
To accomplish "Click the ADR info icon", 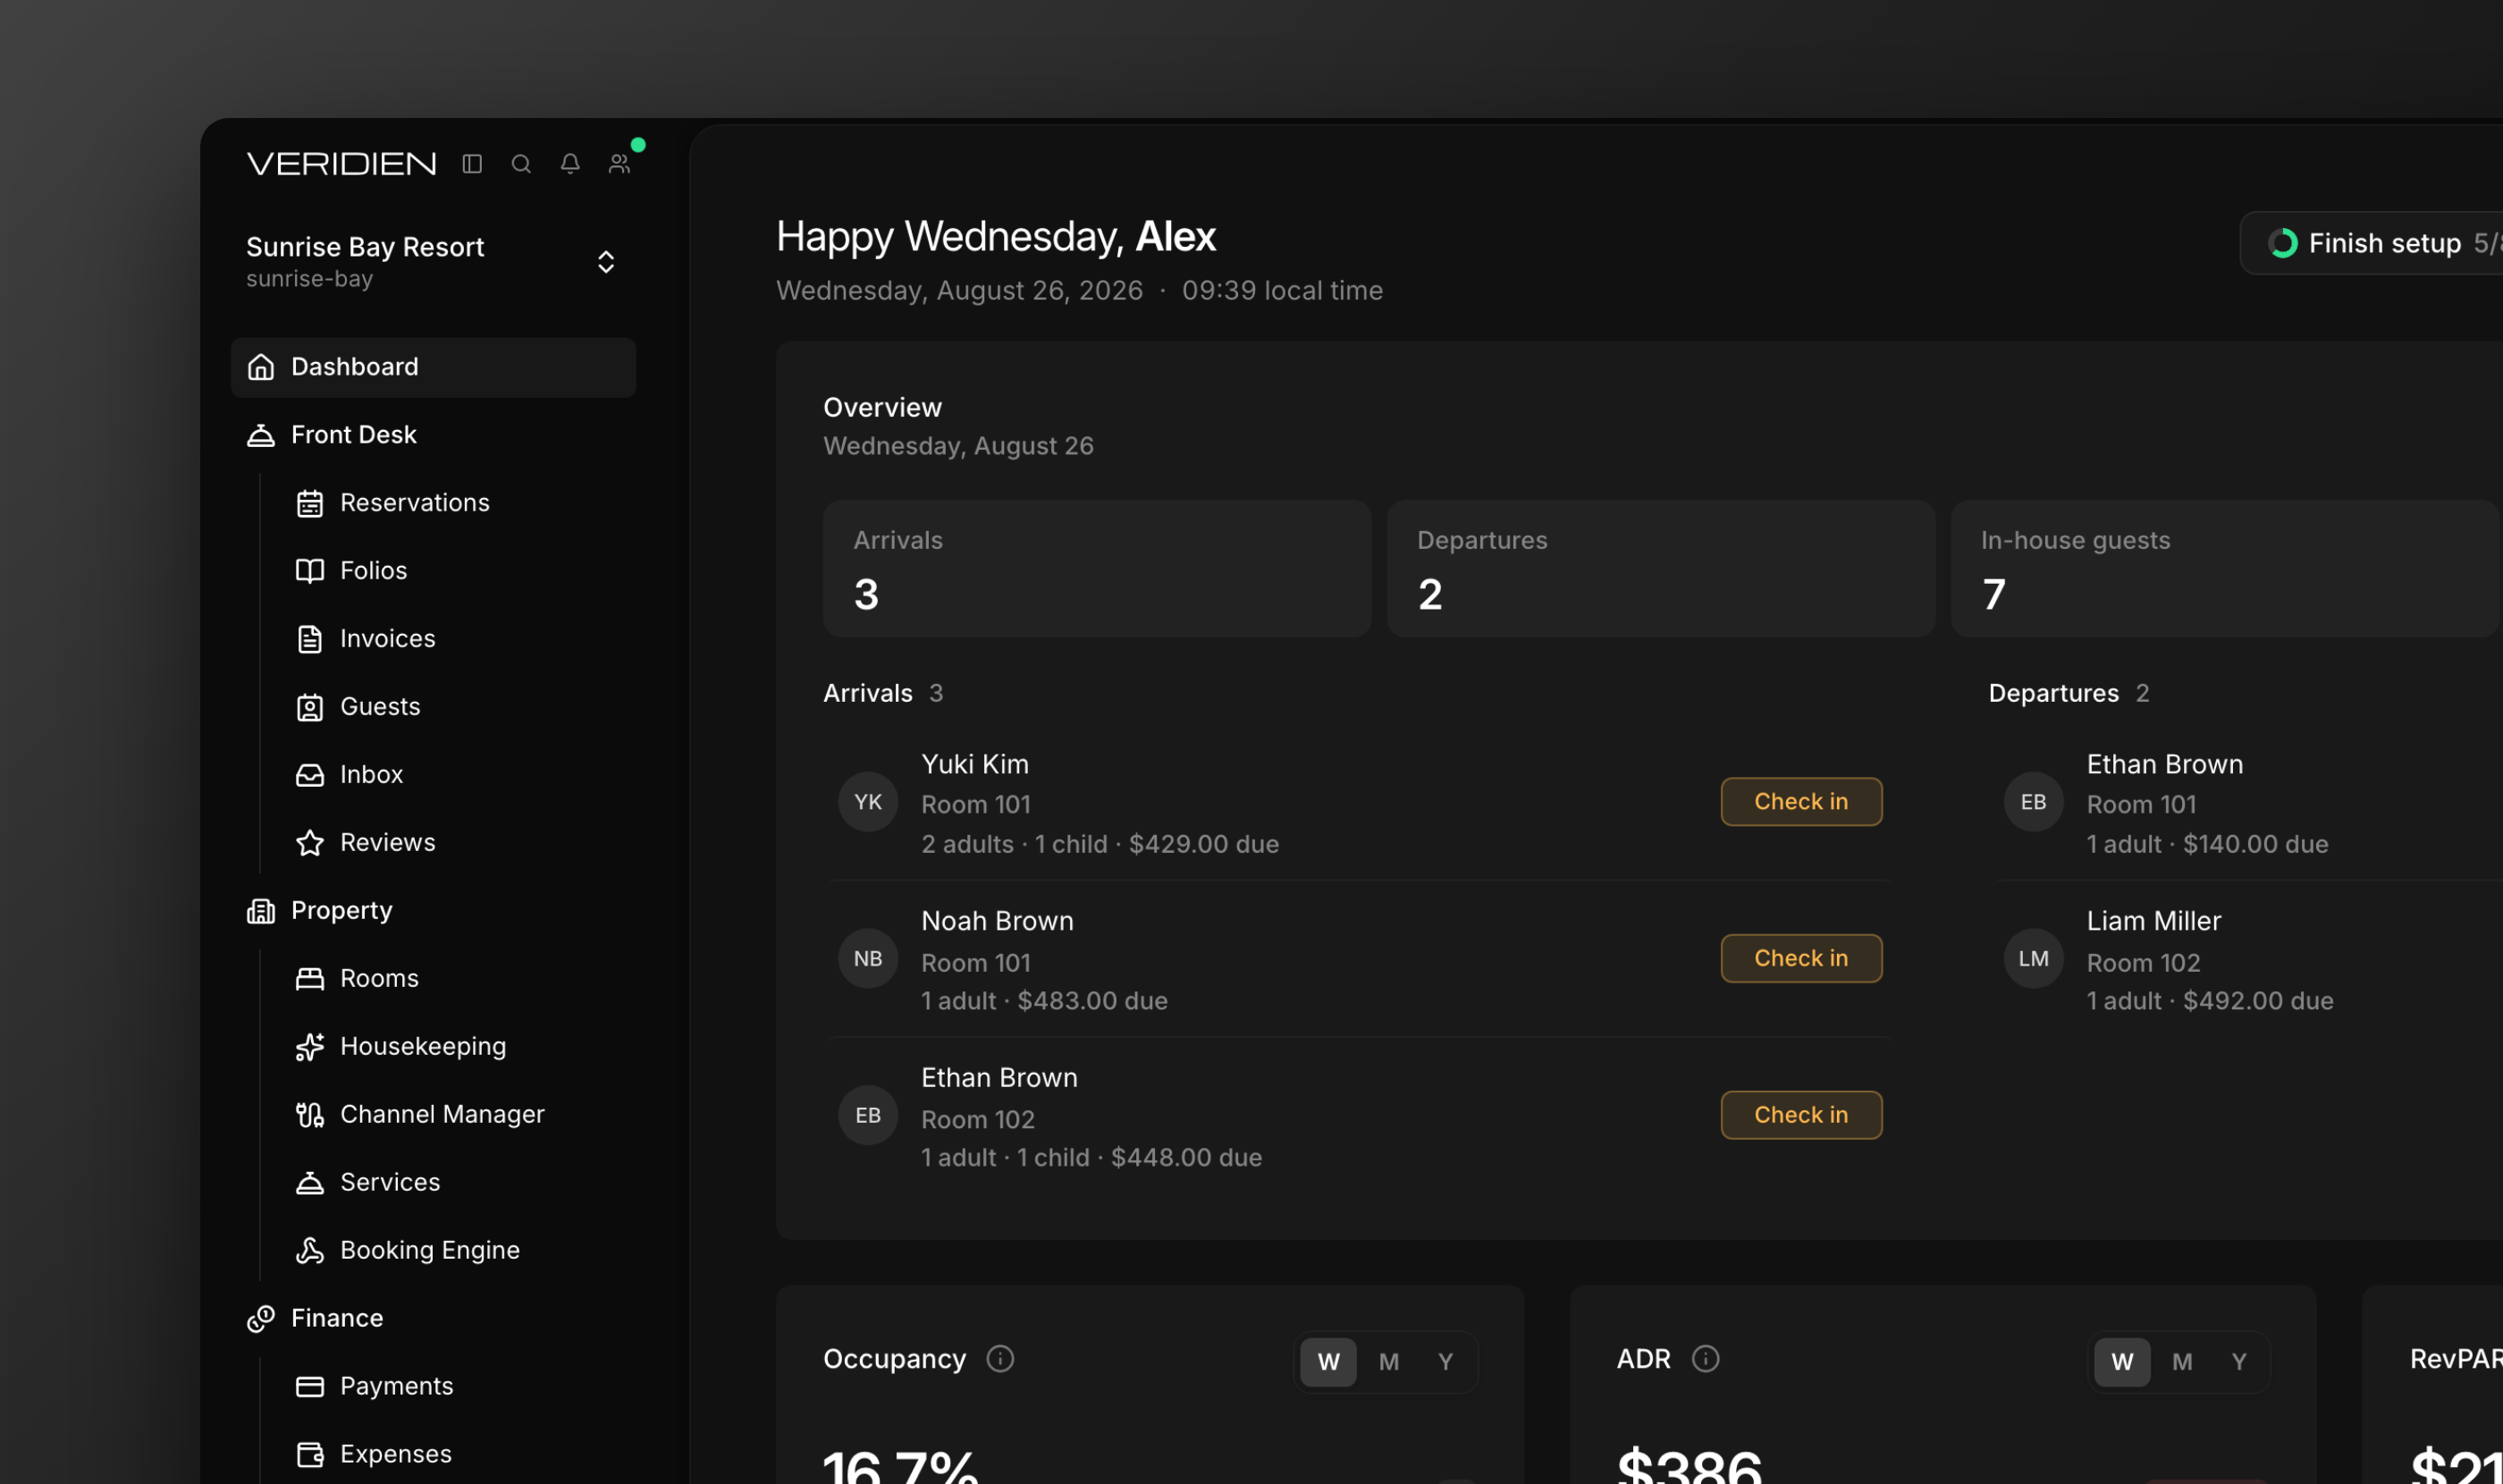I will pos(1705,1359).
